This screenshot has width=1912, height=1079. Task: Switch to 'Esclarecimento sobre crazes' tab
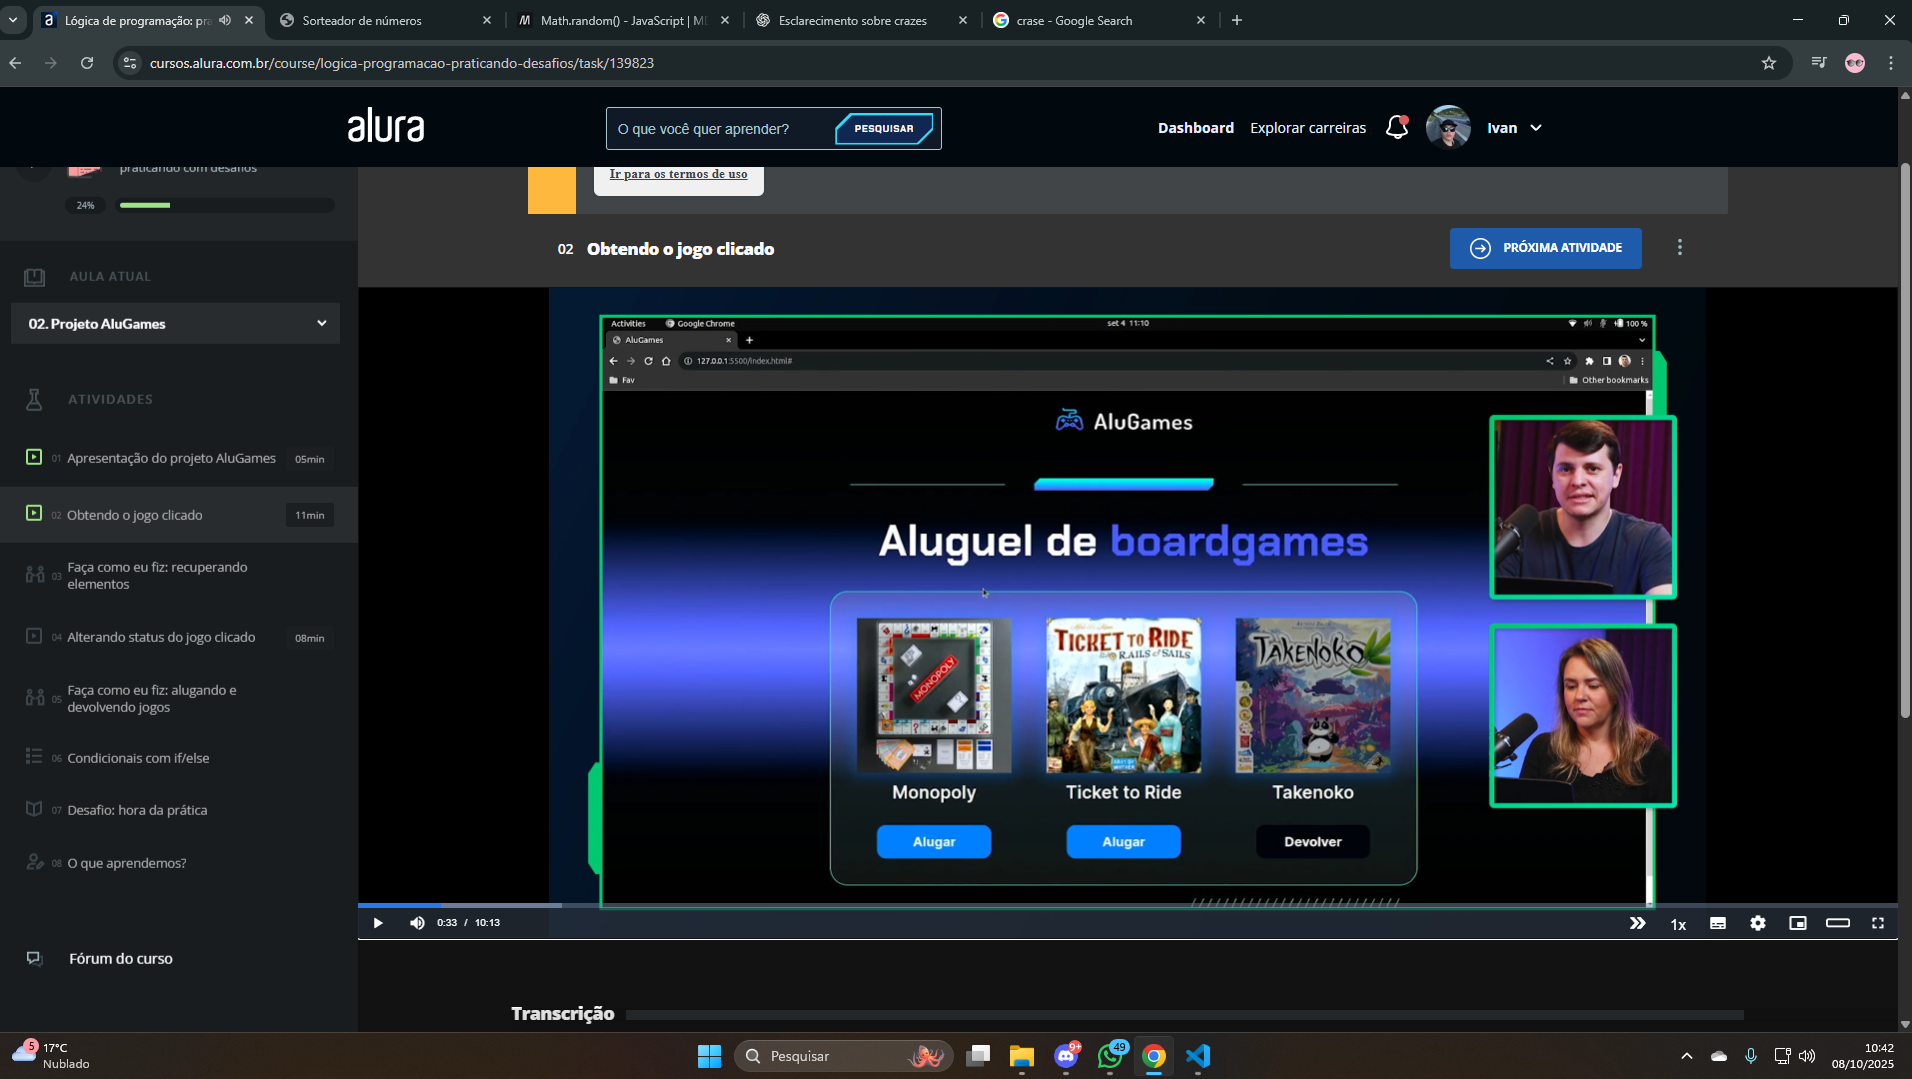click(861, 20)
